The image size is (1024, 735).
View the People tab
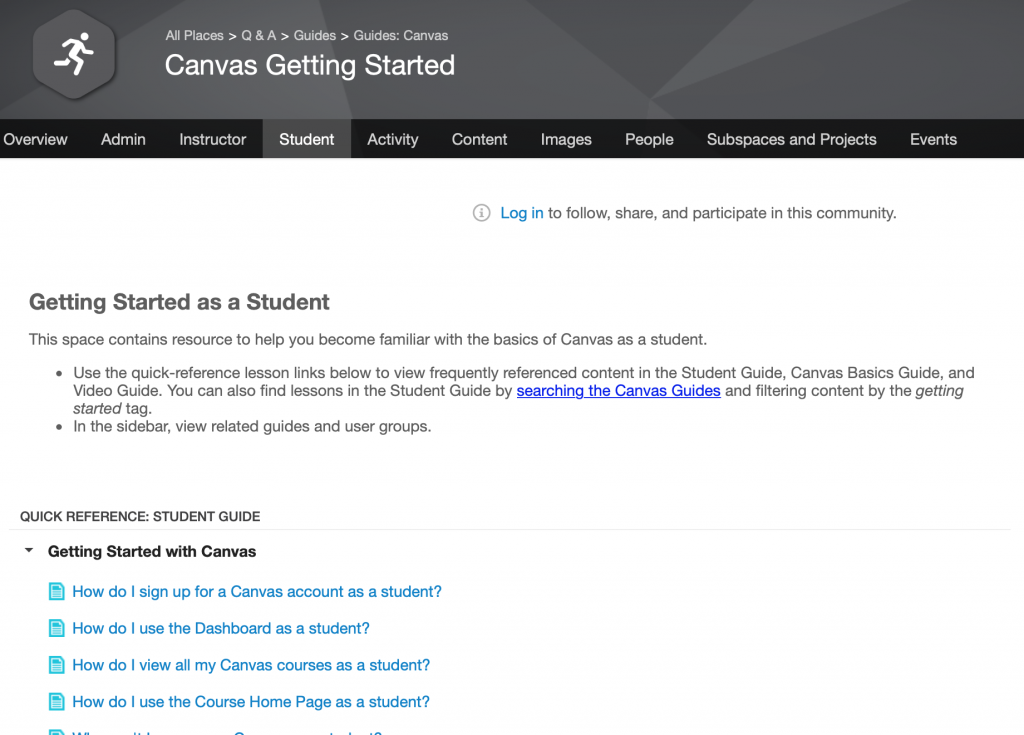pos(649,140)
